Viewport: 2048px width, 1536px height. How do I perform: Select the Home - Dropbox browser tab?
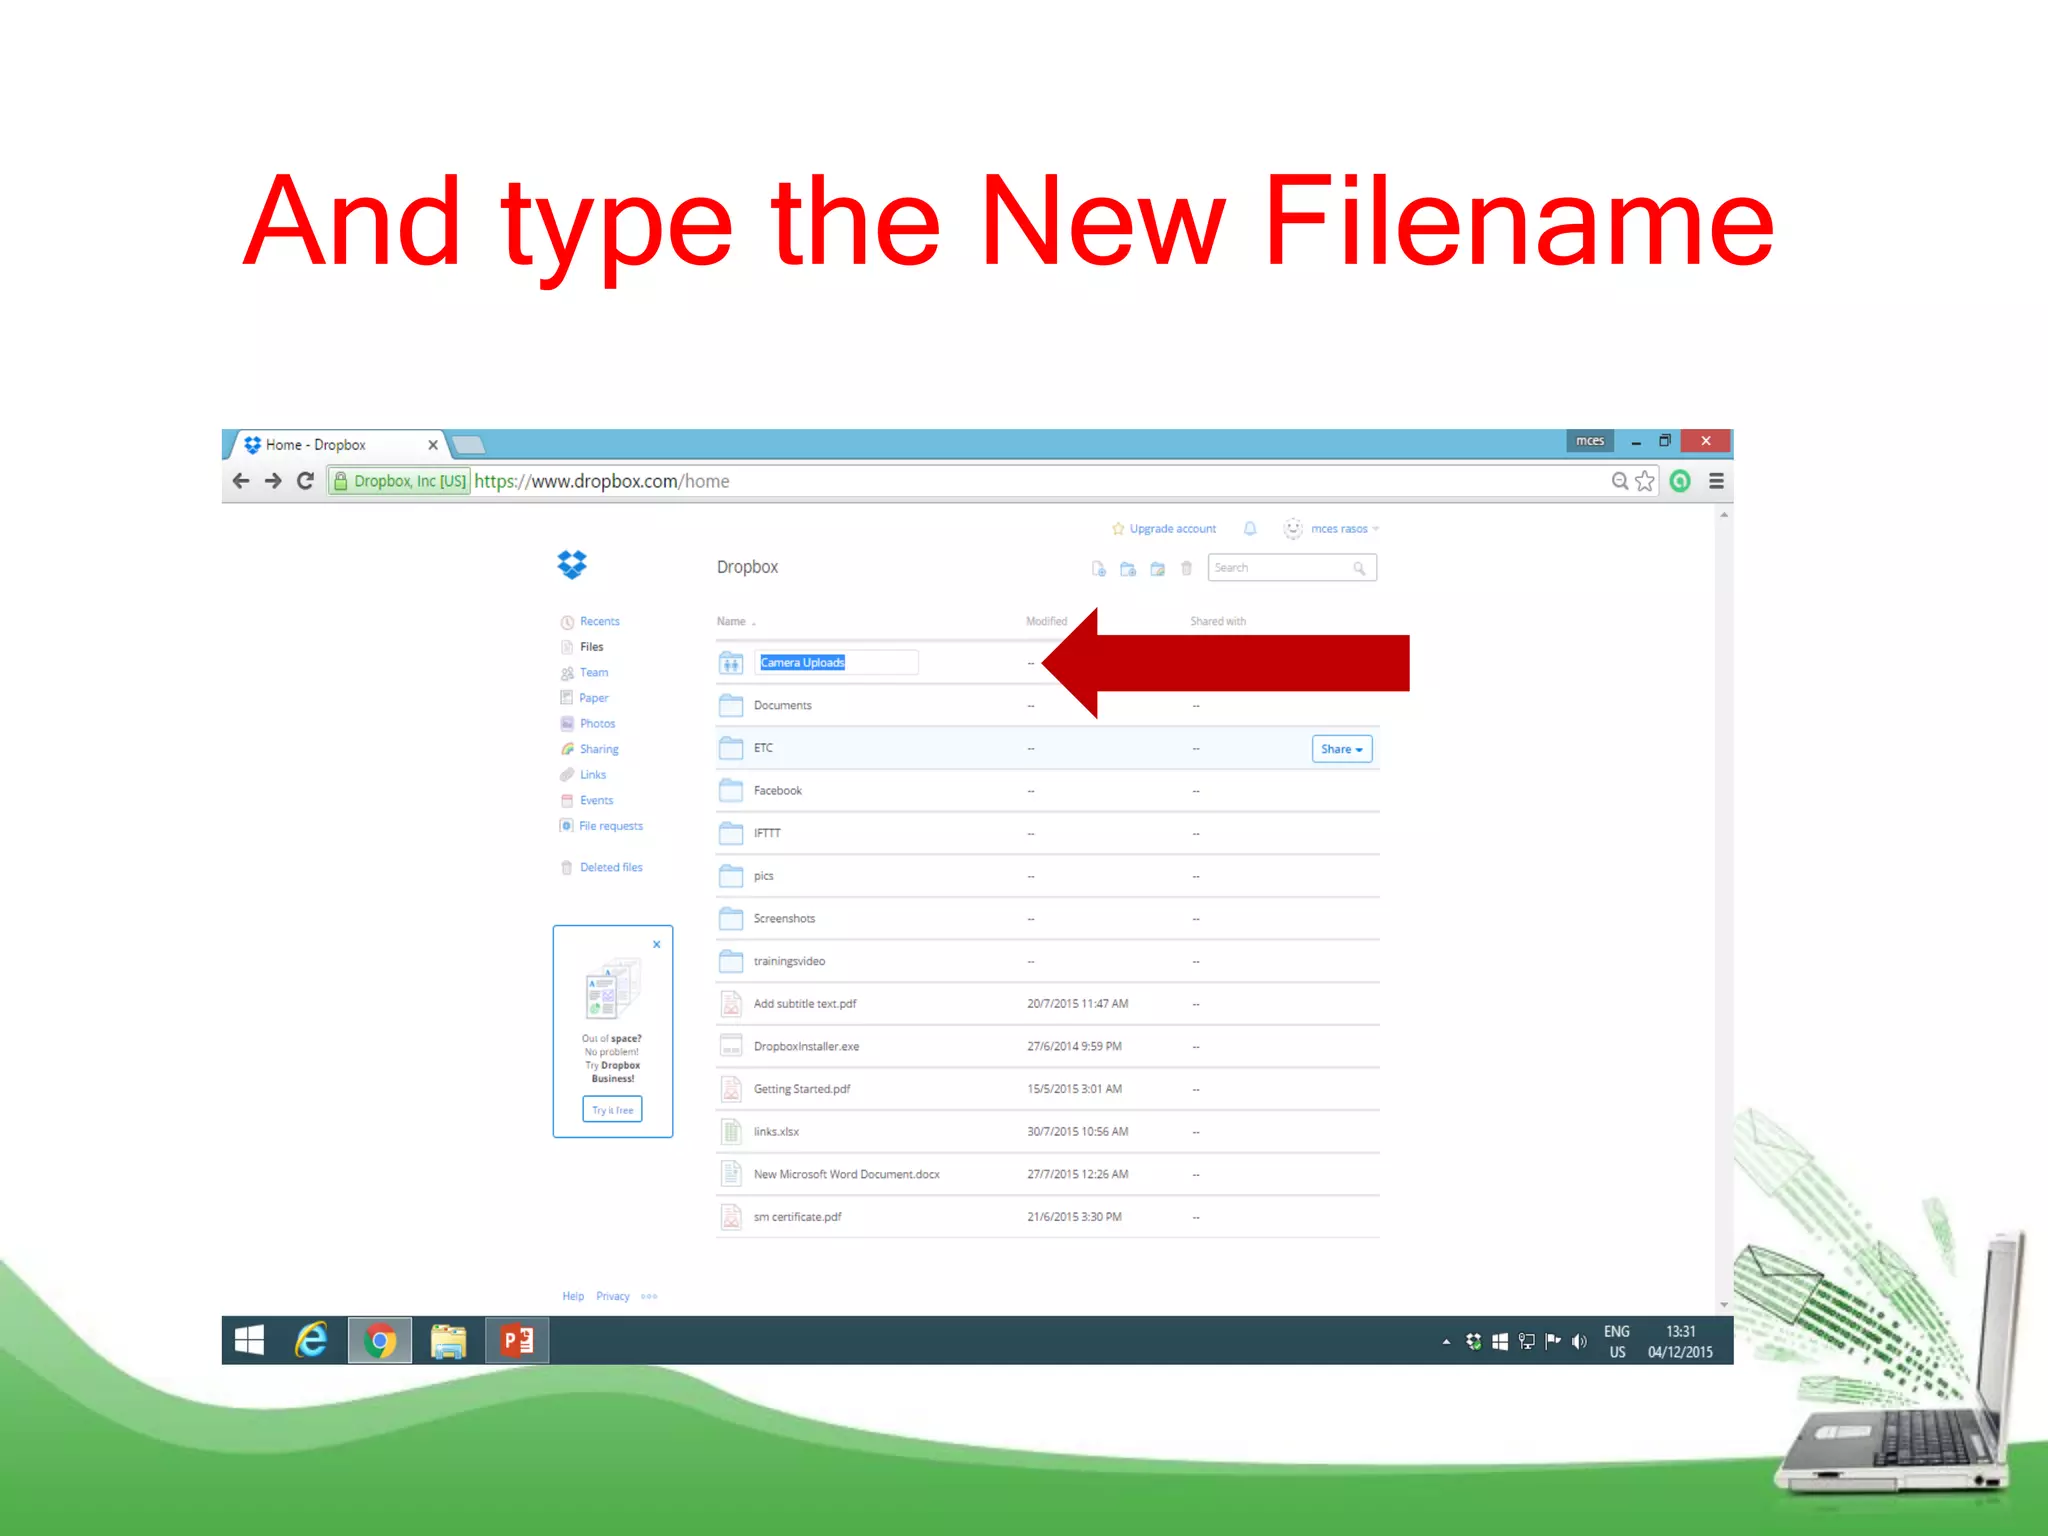[x=338, y=445]
